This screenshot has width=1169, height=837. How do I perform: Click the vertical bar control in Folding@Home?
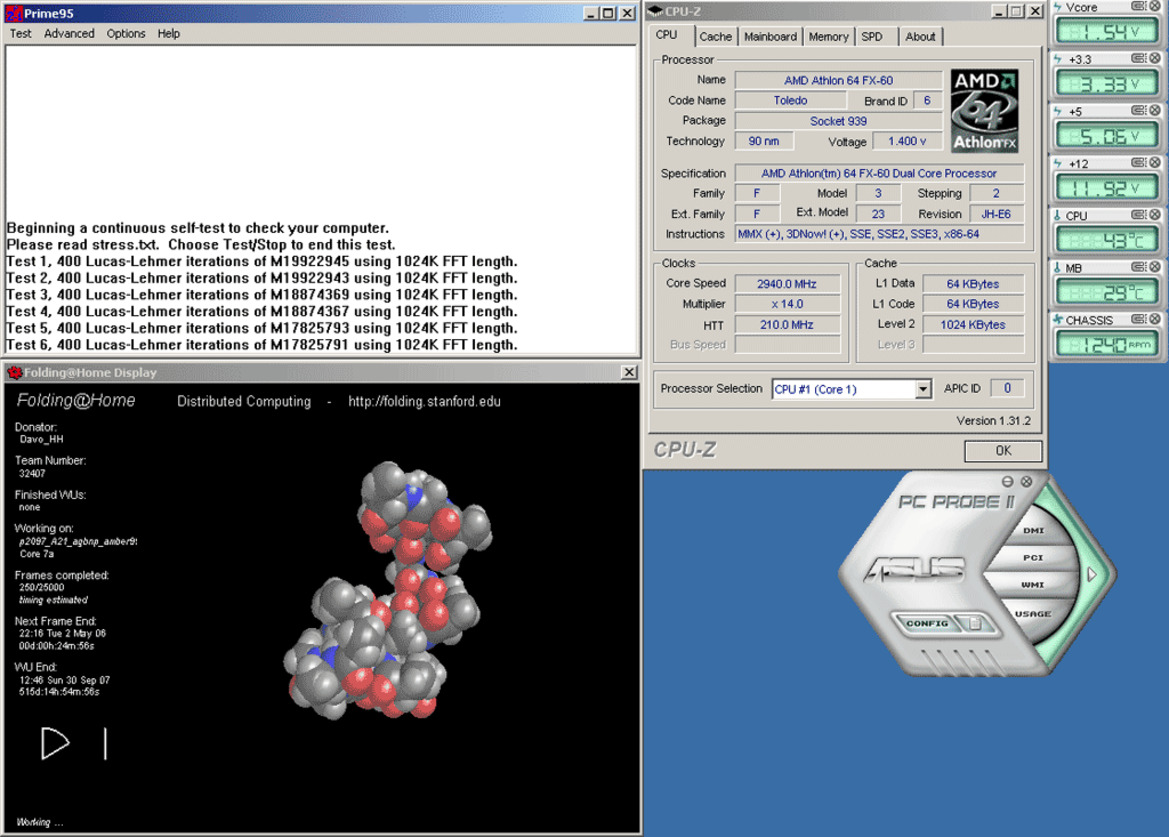pos(105,744)
